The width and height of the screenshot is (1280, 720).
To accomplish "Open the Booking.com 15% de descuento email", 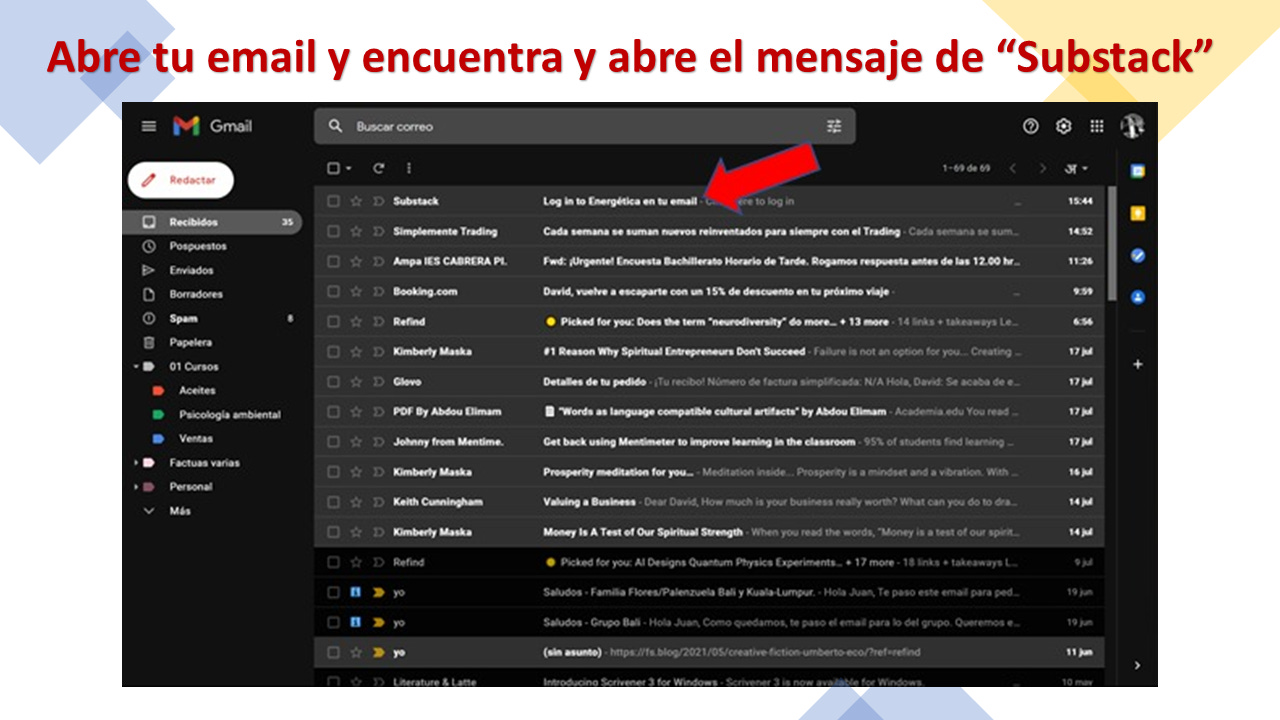I will pos(709,291).
